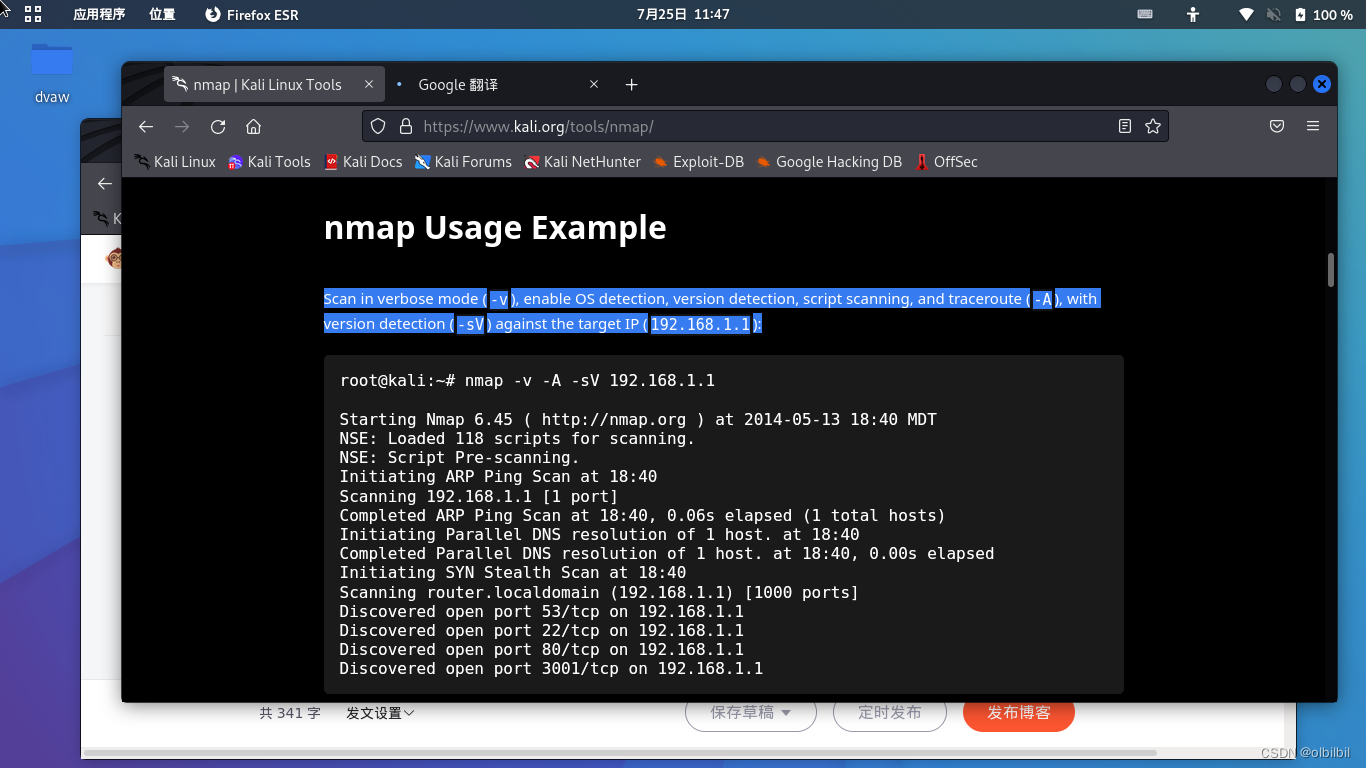Open the 应用程序 menu
Screen dimensions: 1366x768
pyautogui.click(x=99, y=14)
